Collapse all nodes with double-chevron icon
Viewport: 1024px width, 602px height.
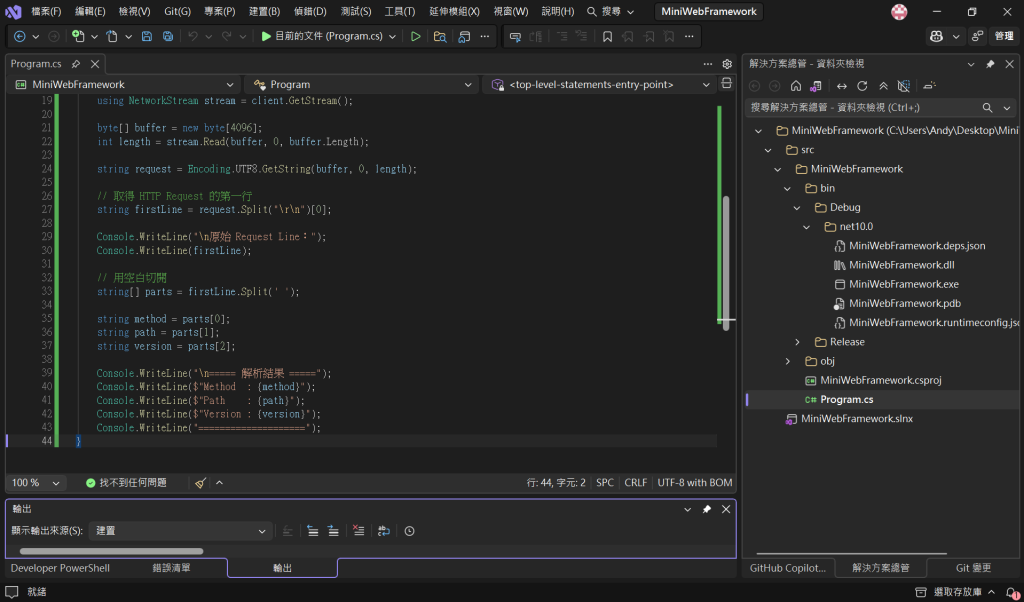[883, 86]
